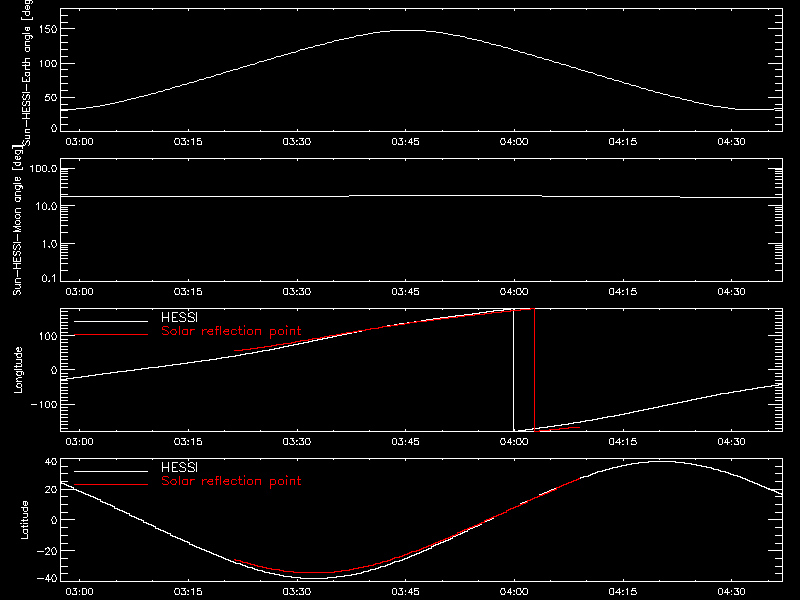This screenshot has height=600, width=800.
Task: Click 03:45 time label under Earth angle plot
Action: [405, 142]
